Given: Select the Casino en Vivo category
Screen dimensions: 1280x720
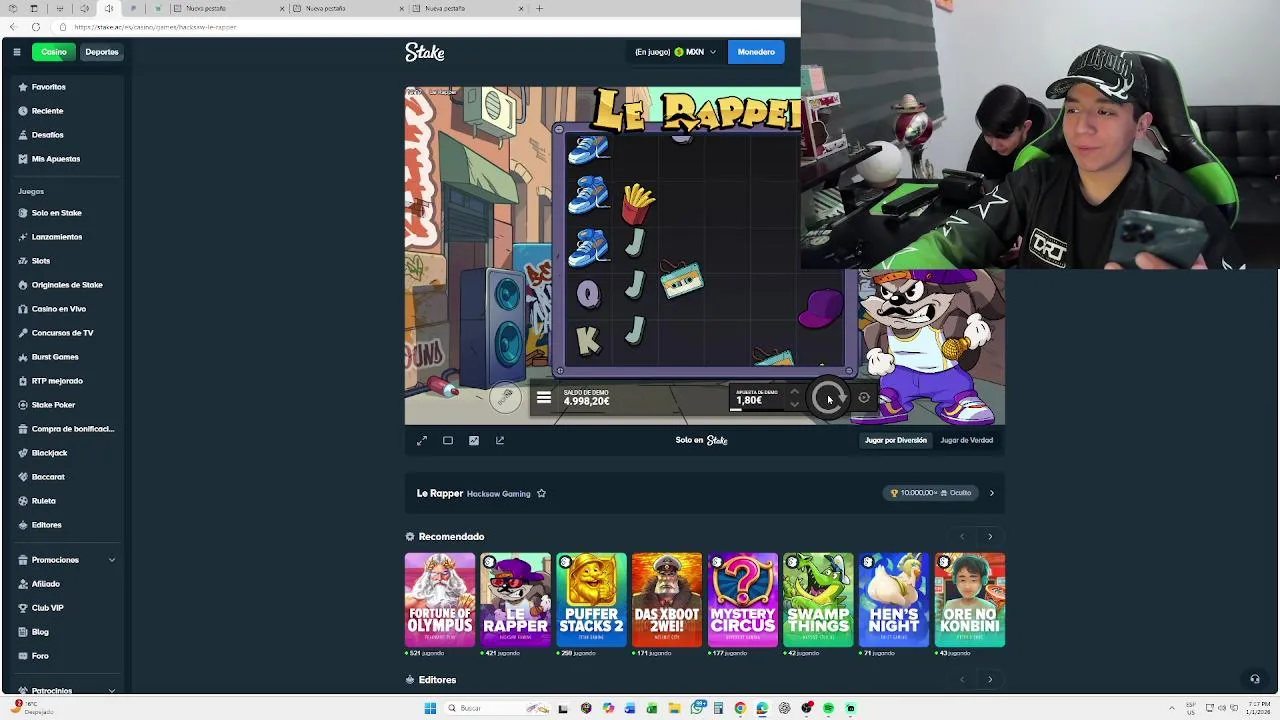Looking at the screenshot, I should [58, 309].
